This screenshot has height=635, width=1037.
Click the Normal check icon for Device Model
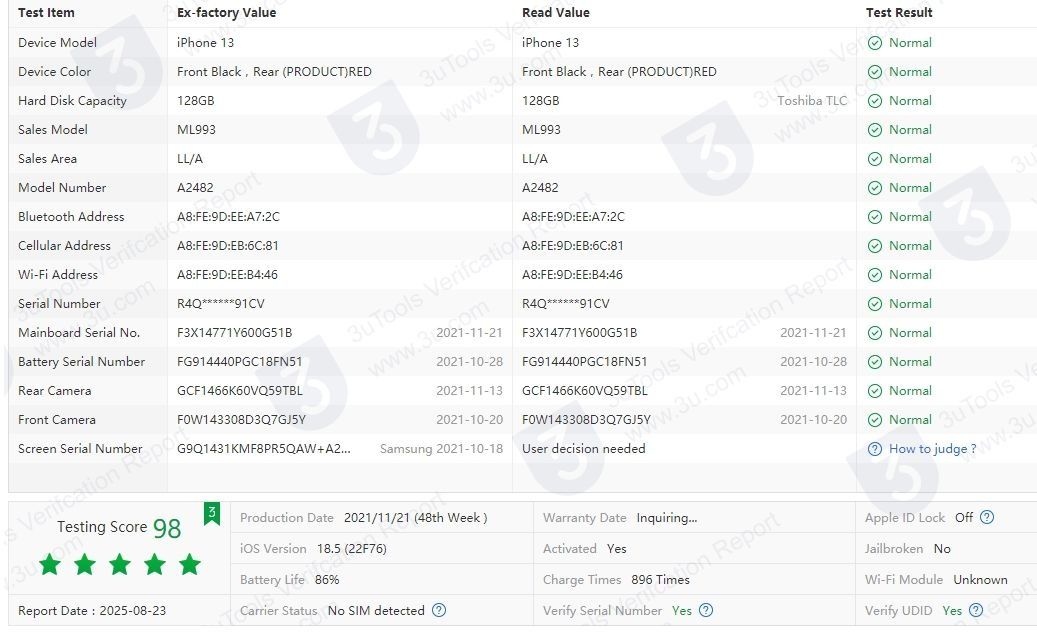(x=874, y=43)
